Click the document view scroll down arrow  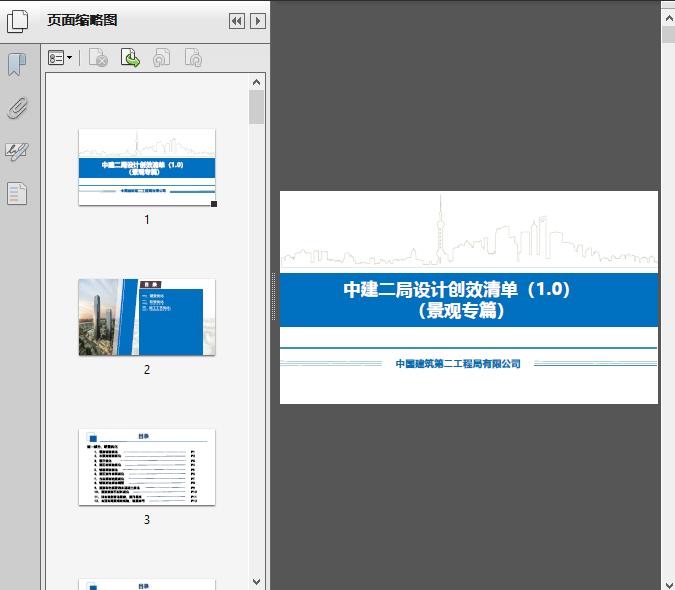point(669,583)
